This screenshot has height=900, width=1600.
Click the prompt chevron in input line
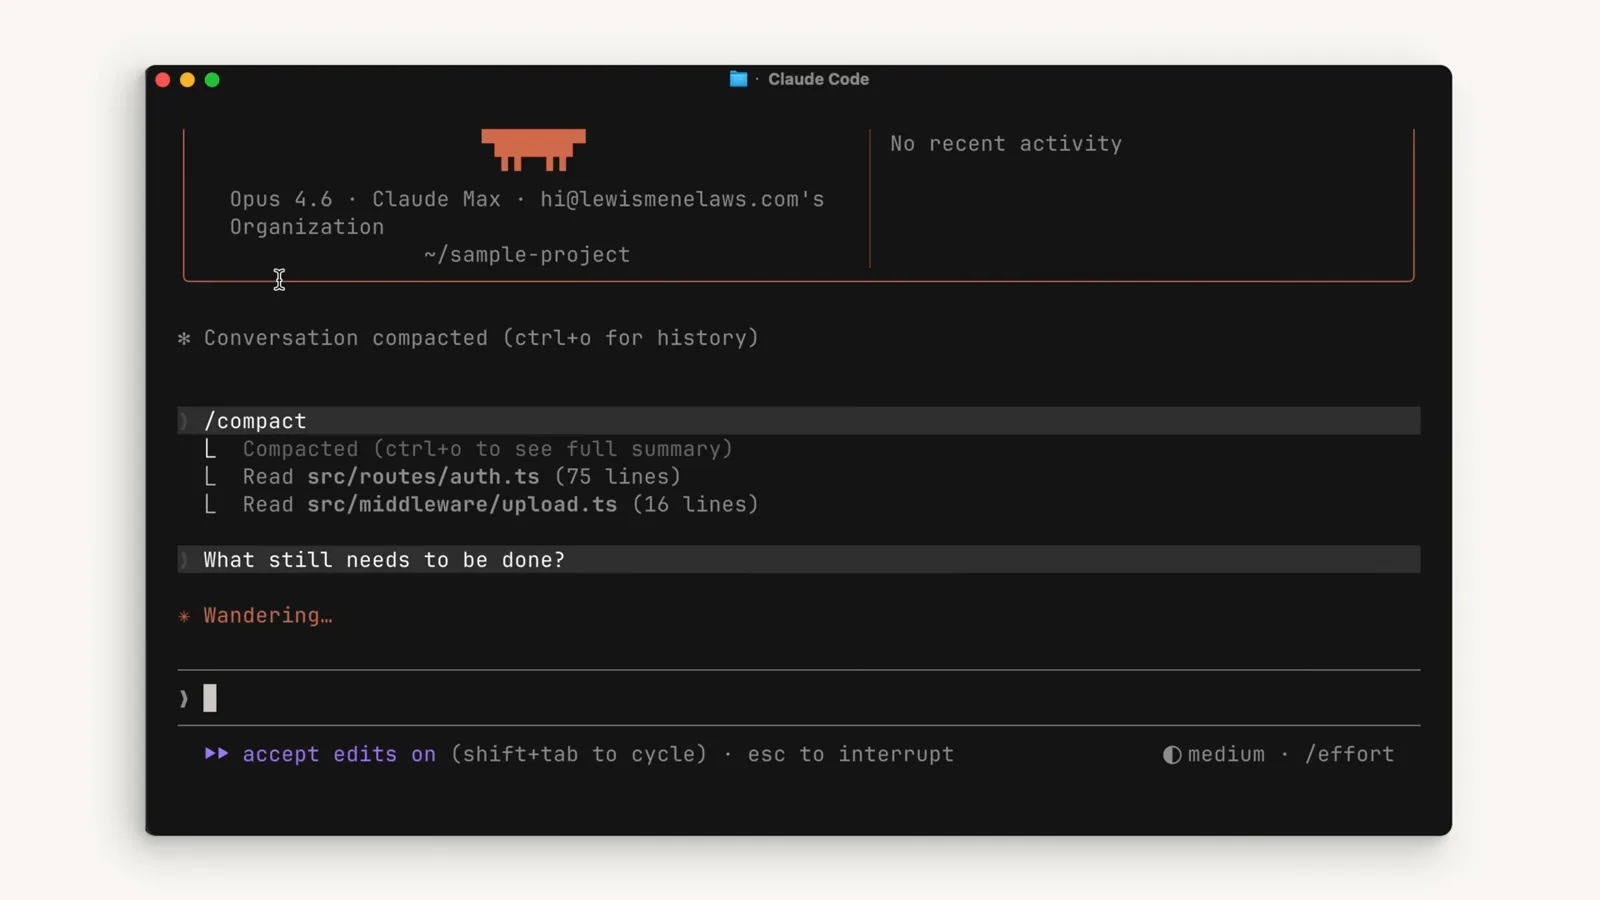184,698
